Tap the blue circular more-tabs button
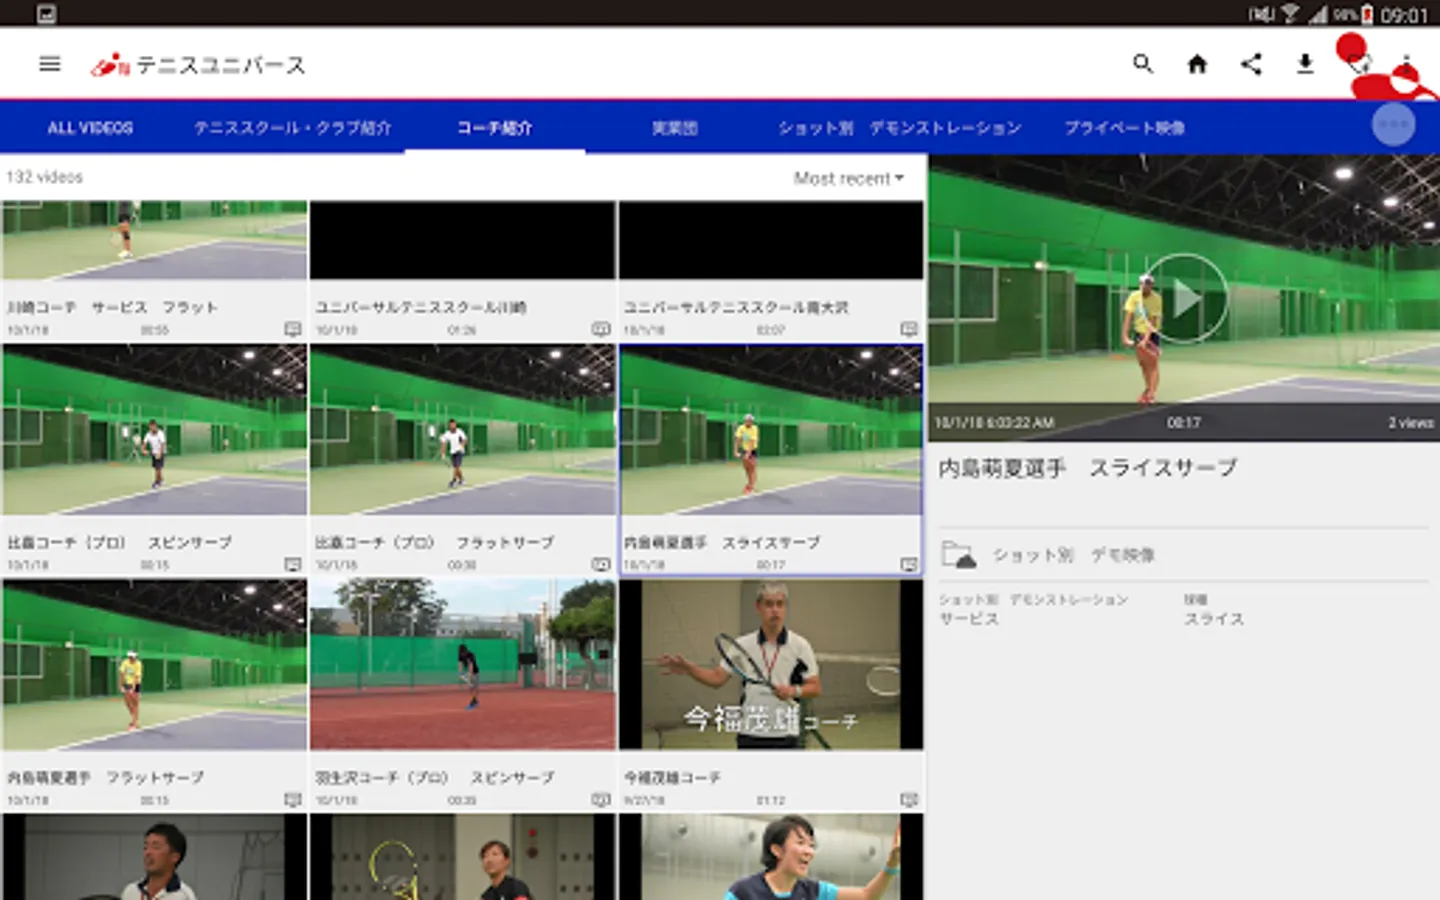This screenshot has height=900, width=1440. 1393,125
